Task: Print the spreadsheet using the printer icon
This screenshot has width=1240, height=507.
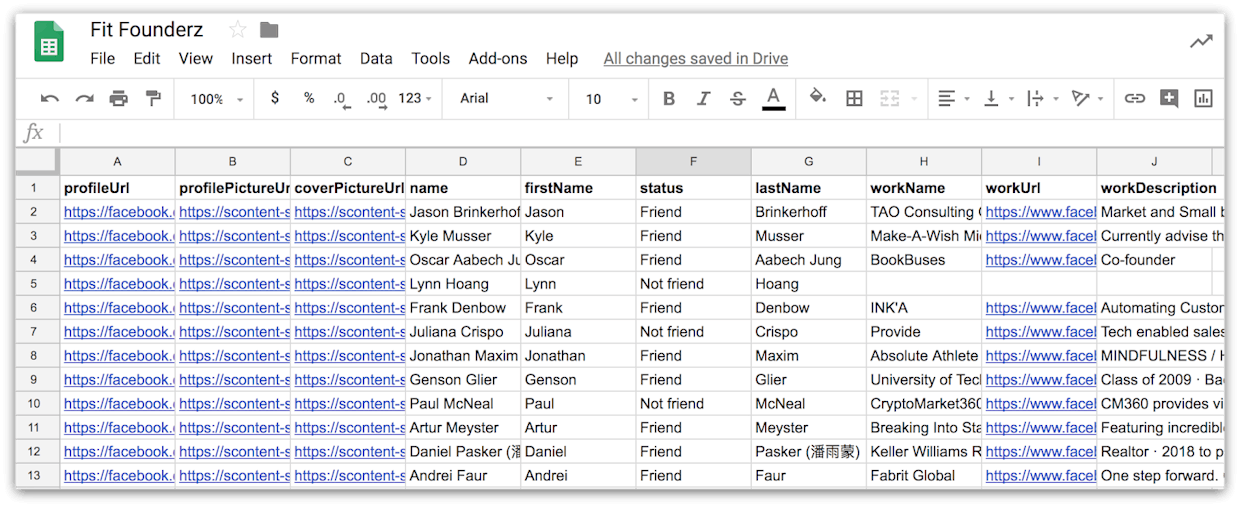Action: pos(119,98)
